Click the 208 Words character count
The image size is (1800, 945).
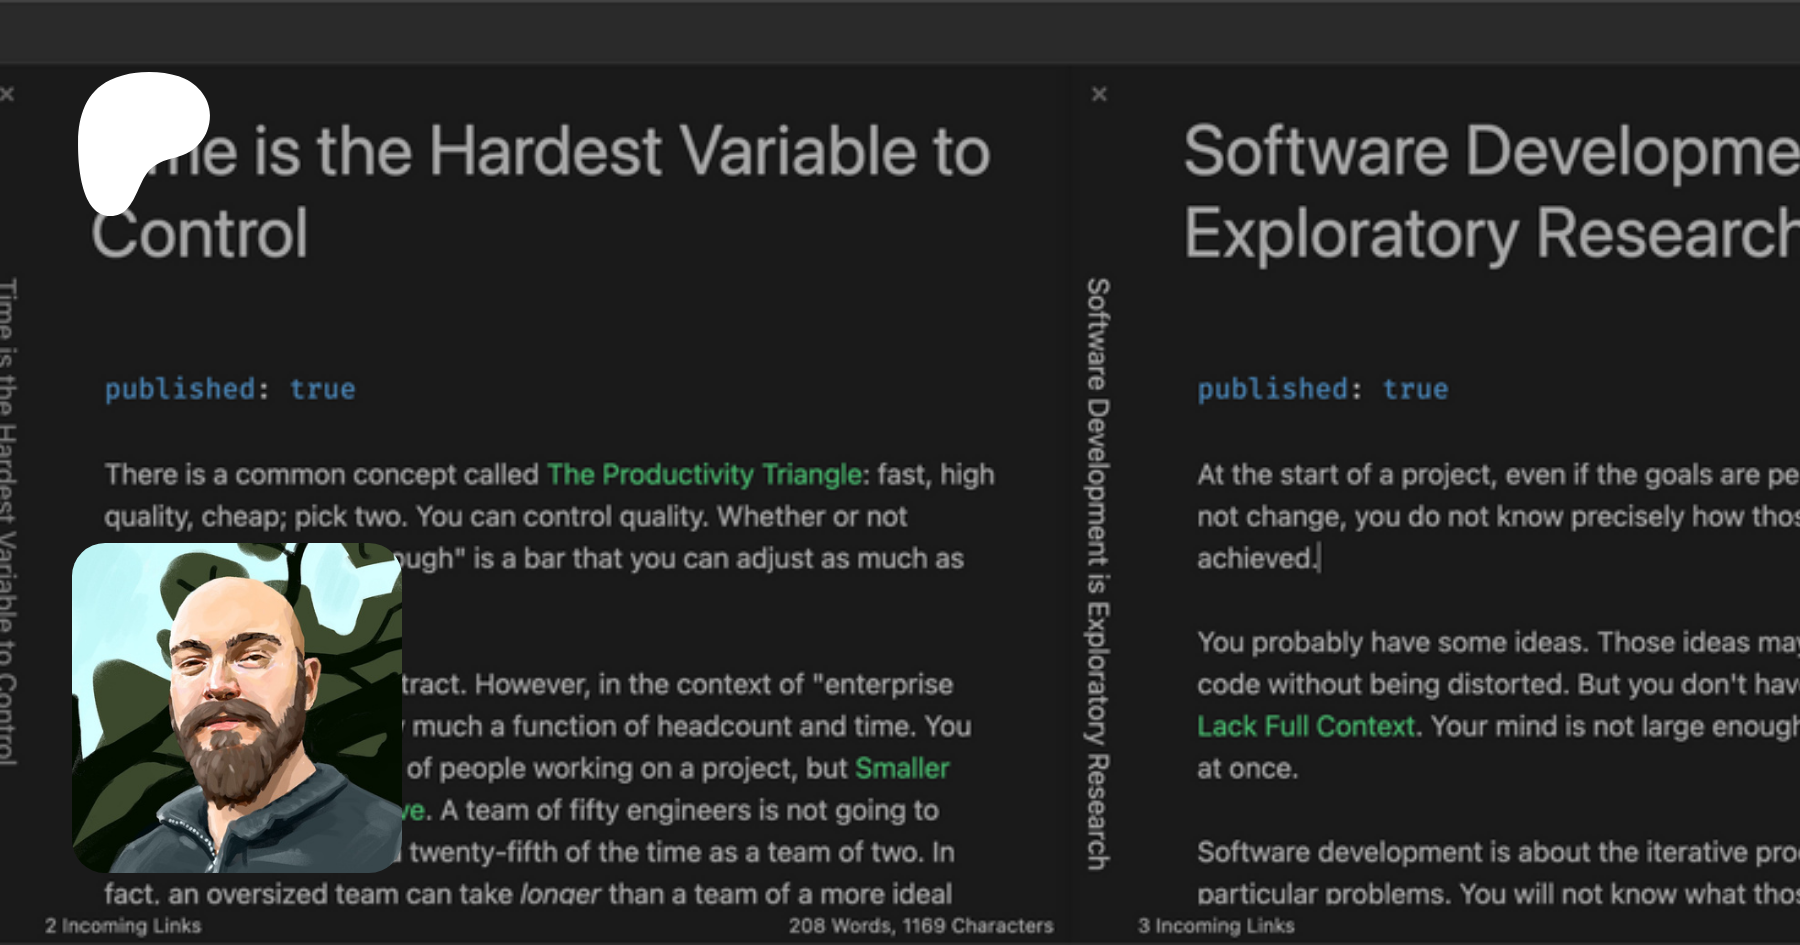pos(920,926)
